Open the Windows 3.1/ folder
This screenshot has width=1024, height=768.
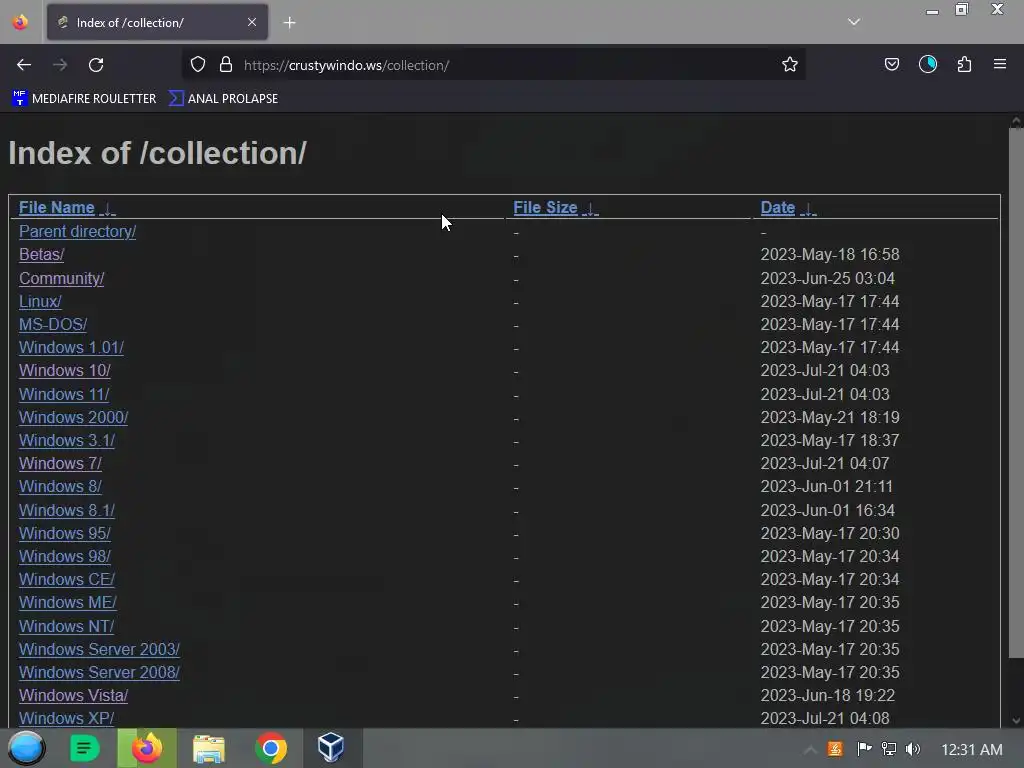[67, 441]
